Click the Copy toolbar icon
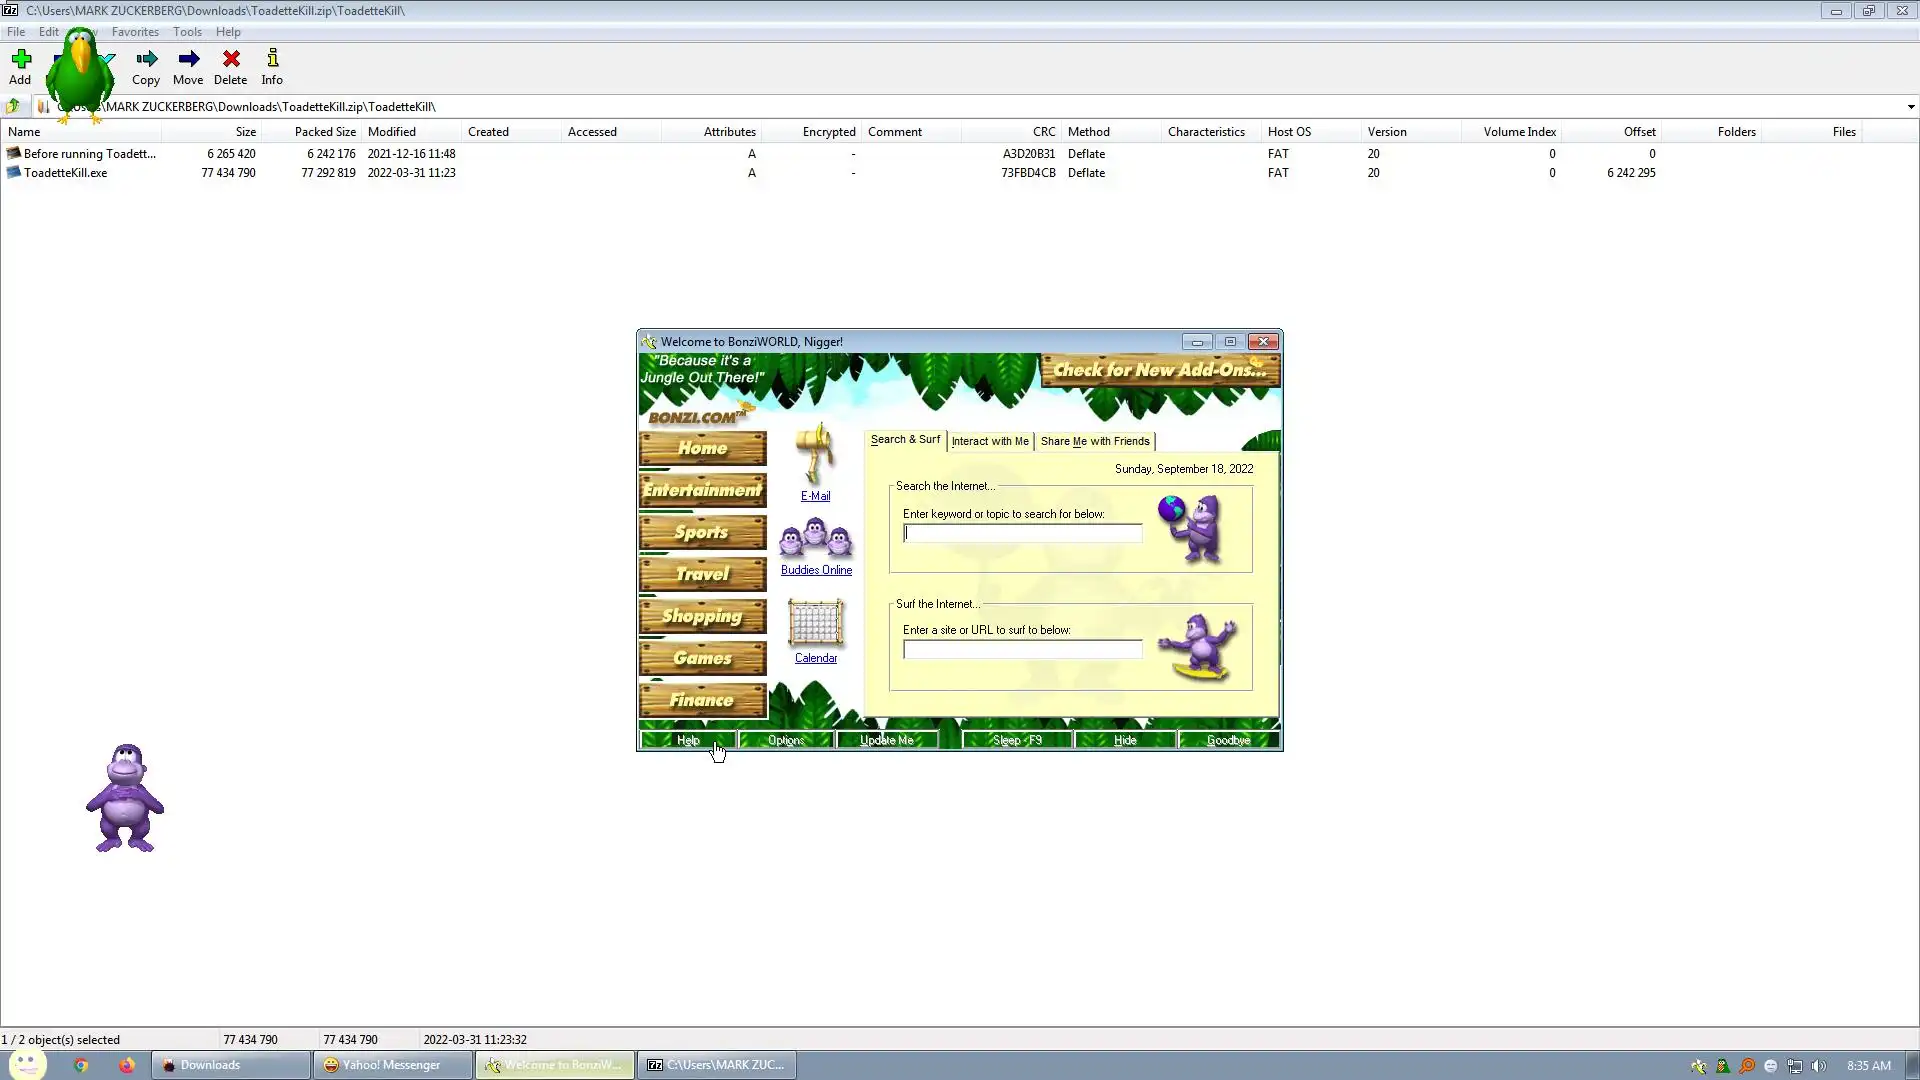 [146, 66]
